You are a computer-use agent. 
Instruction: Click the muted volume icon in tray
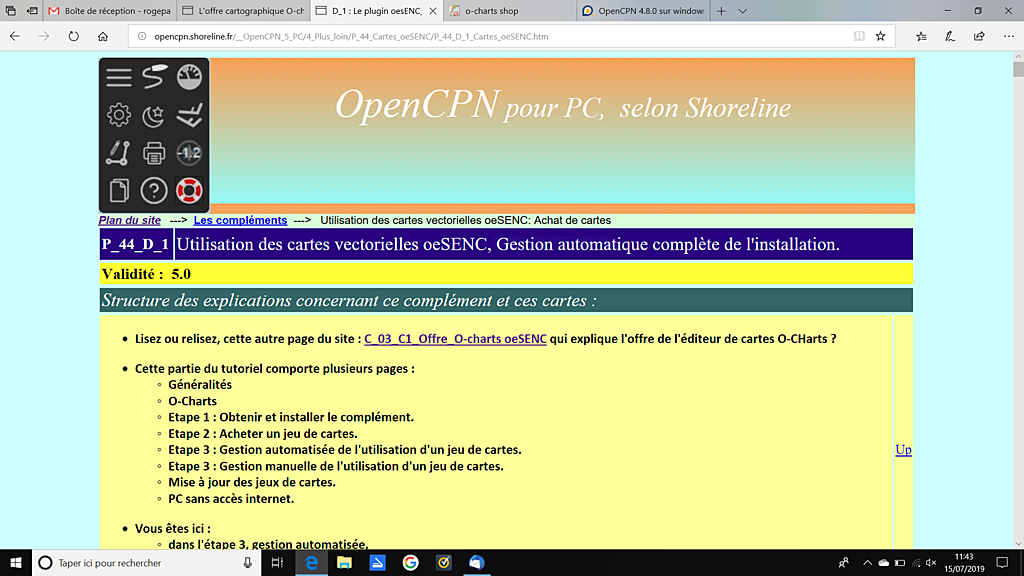point(932,563)
